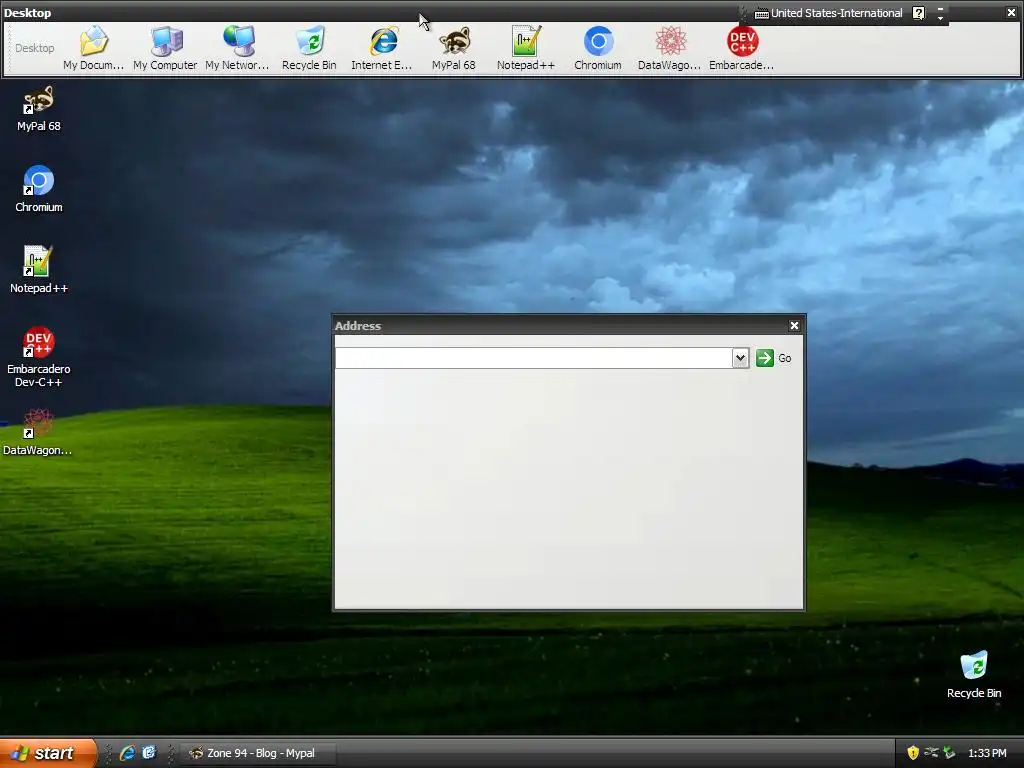Open Recycle Bin in the top toolbar
Viewport: 1024px width, 768px height.
coord(310,48)
